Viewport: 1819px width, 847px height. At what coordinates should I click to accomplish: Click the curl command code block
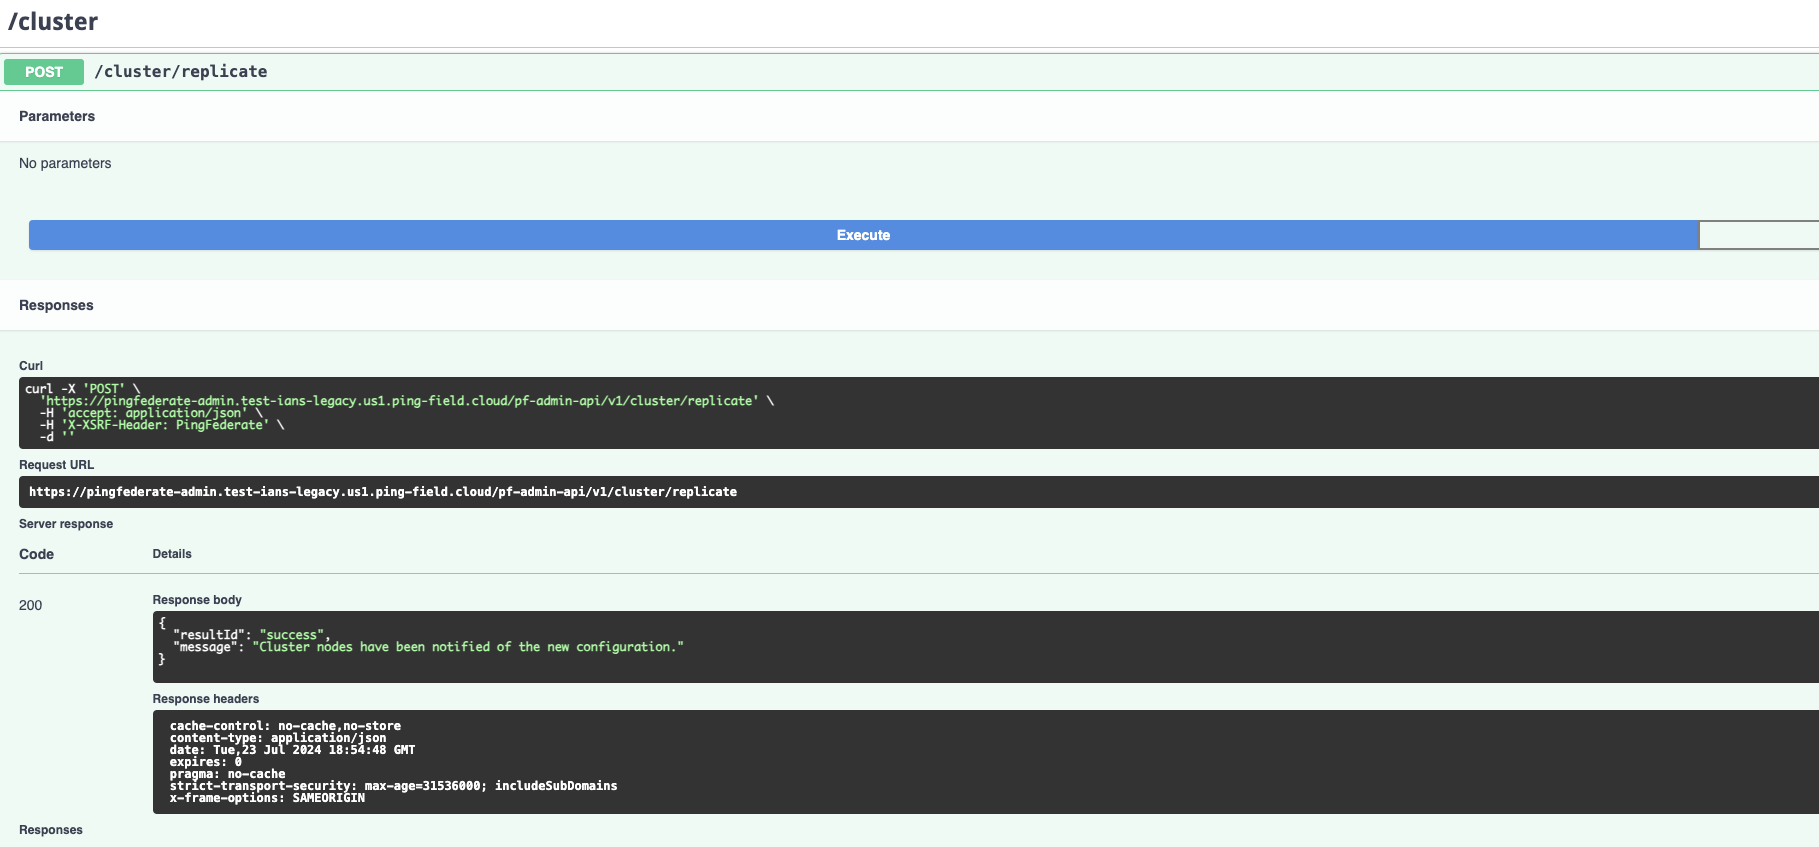[x=918, y=413]
